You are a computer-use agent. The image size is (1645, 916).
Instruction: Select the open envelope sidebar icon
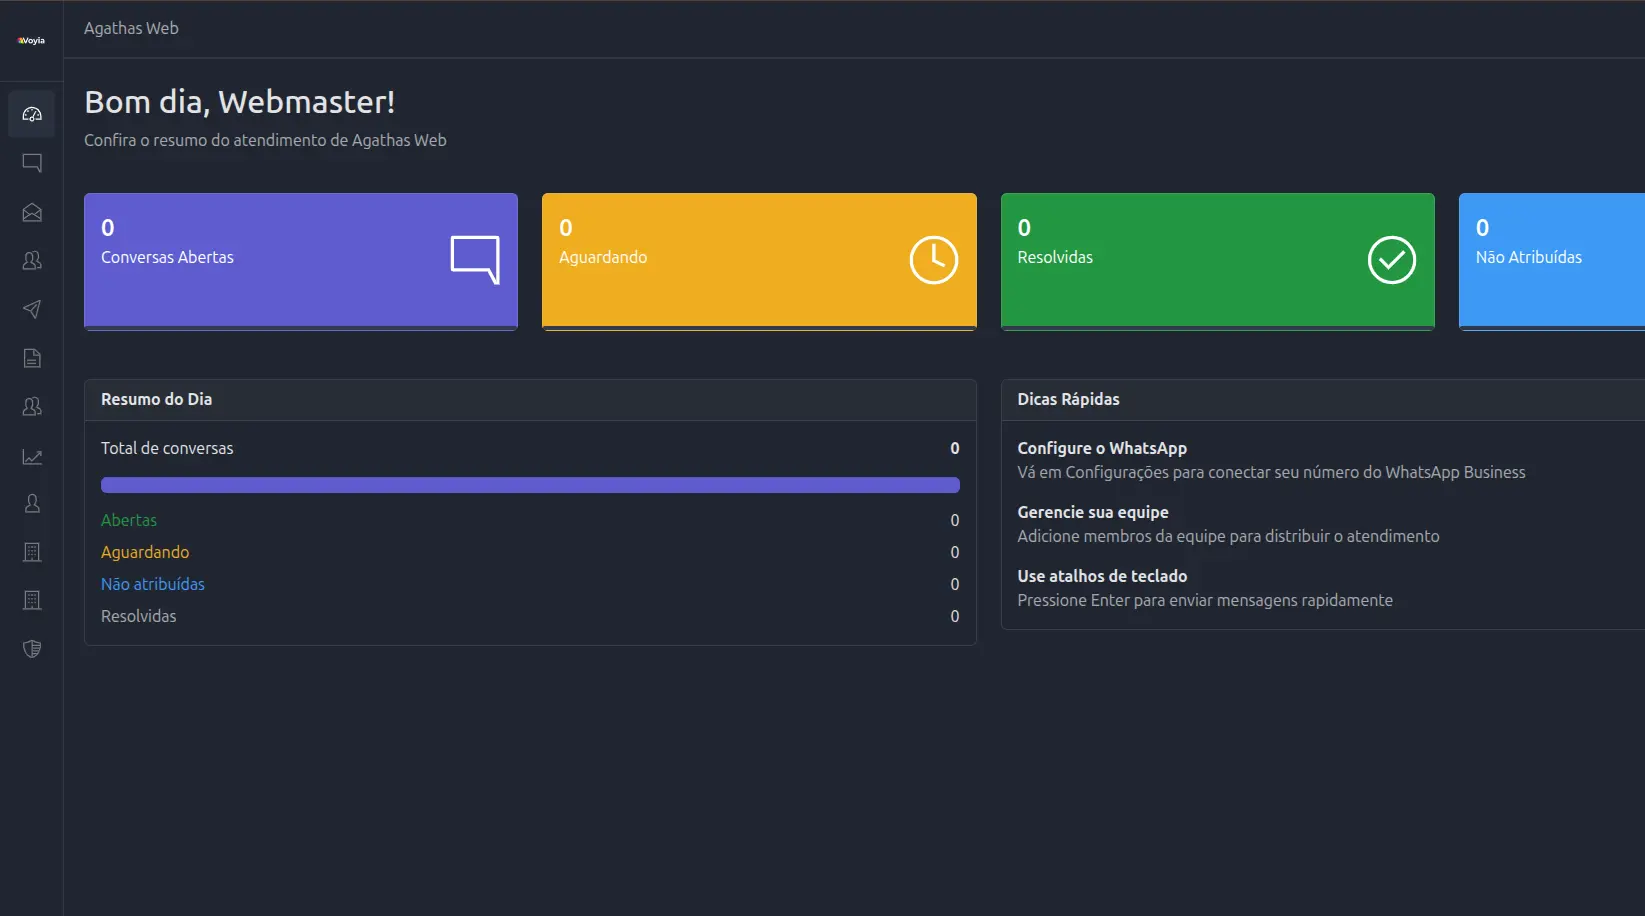(x=32, y=212)
